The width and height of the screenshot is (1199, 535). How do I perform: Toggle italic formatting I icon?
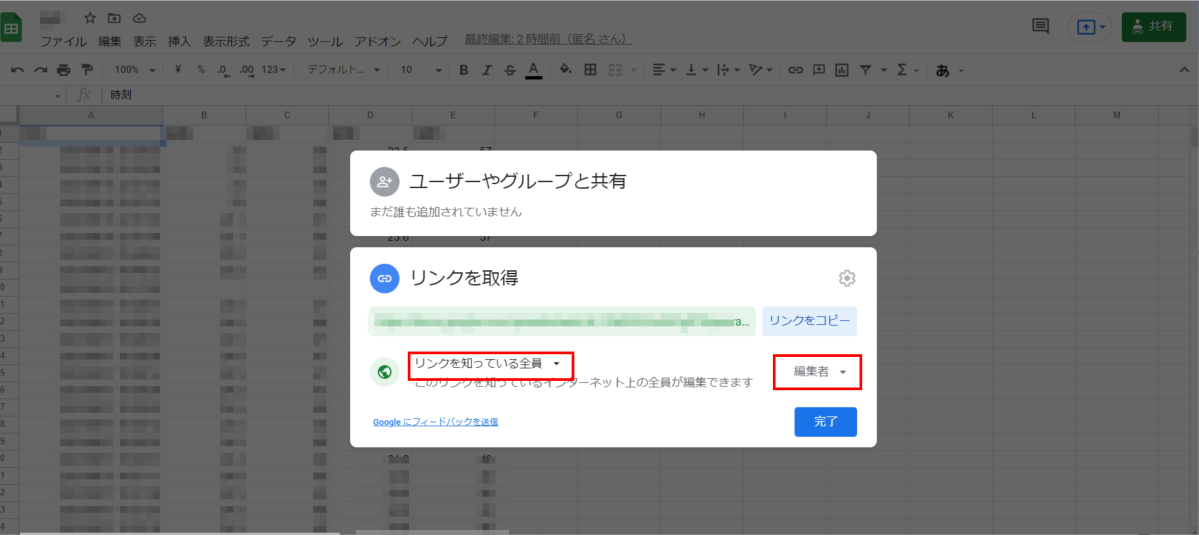[x=486, y=70]
